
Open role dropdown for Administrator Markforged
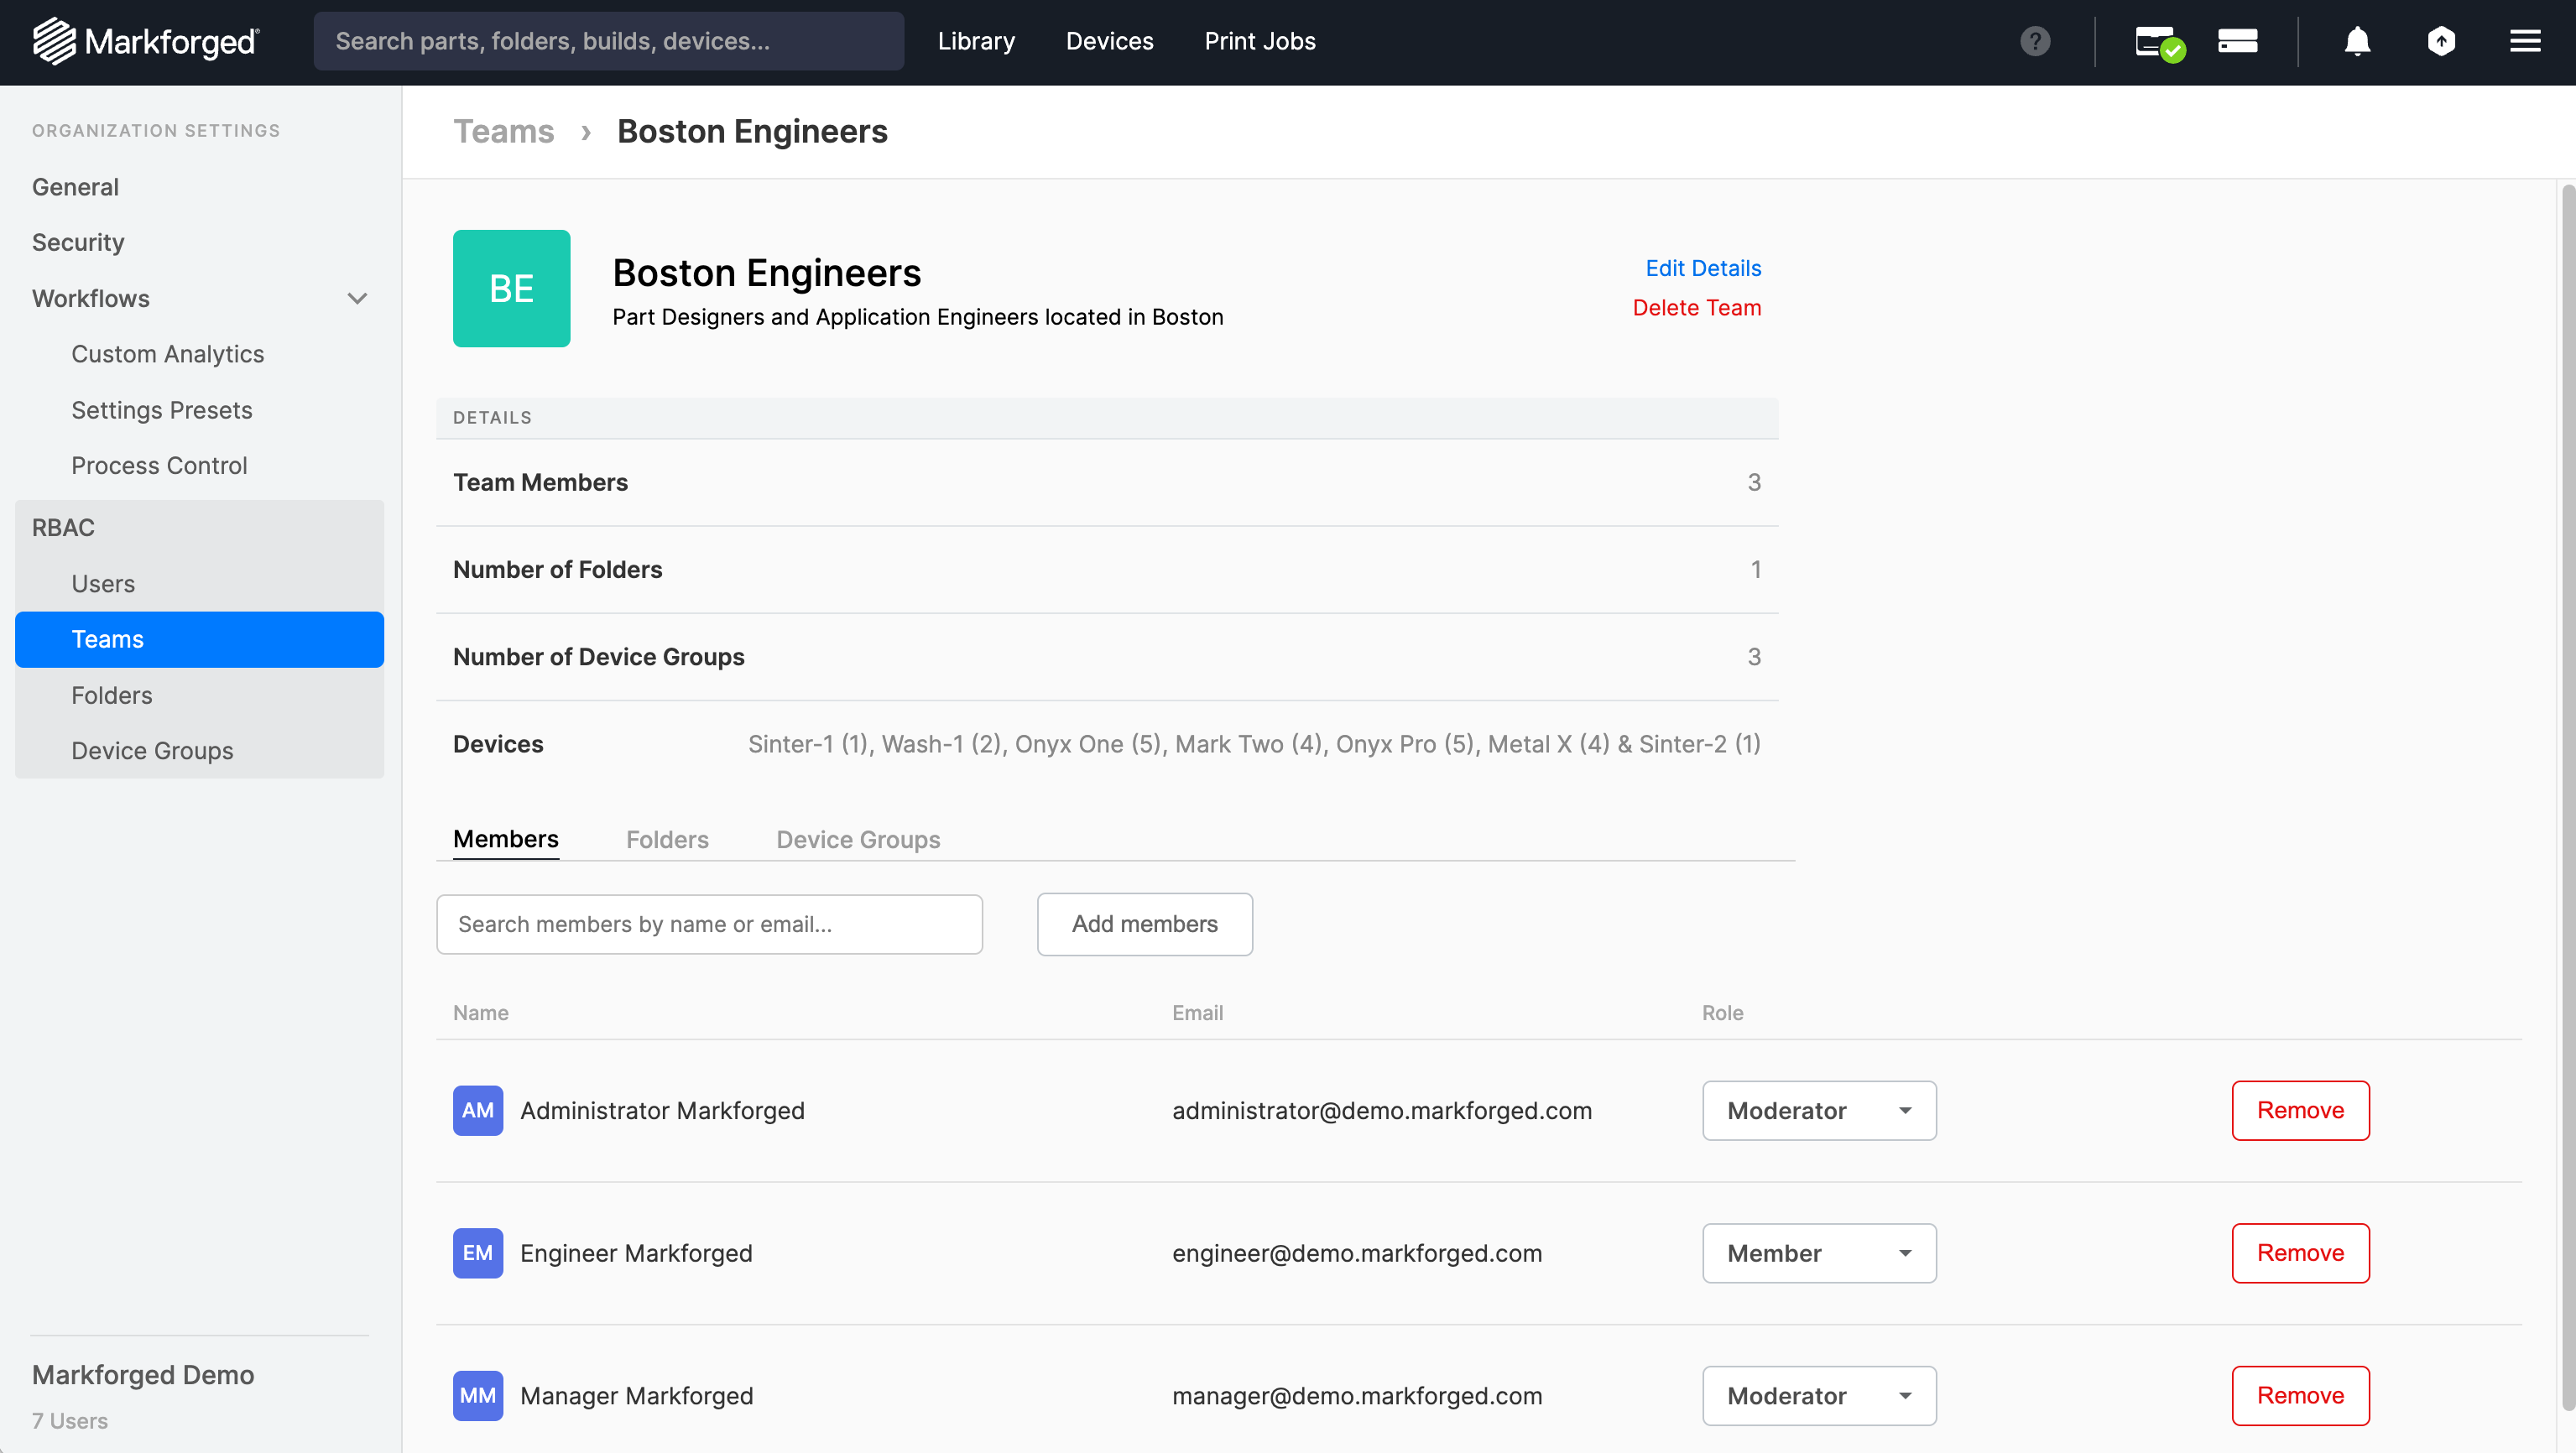click(1818, 1110)
